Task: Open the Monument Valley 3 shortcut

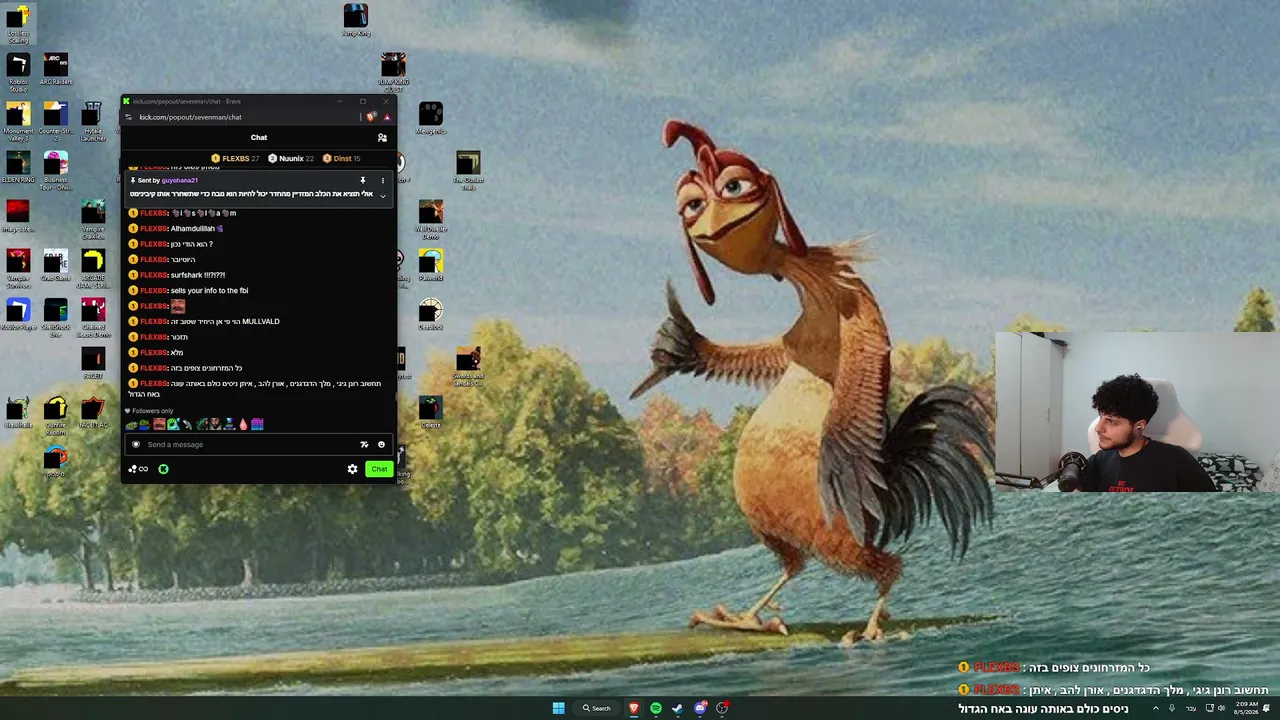Action: point(18,120)
